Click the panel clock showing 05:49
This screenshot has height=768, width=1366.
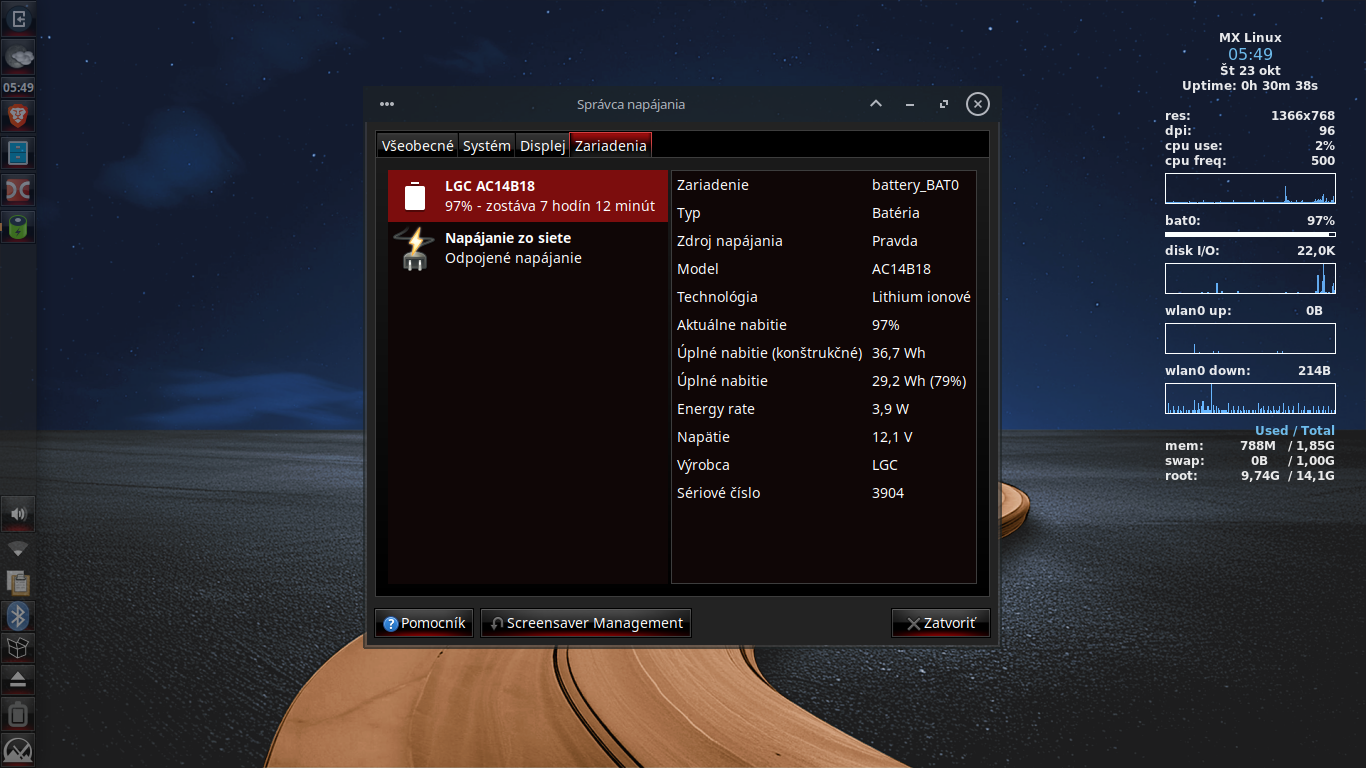coord(18,87)
